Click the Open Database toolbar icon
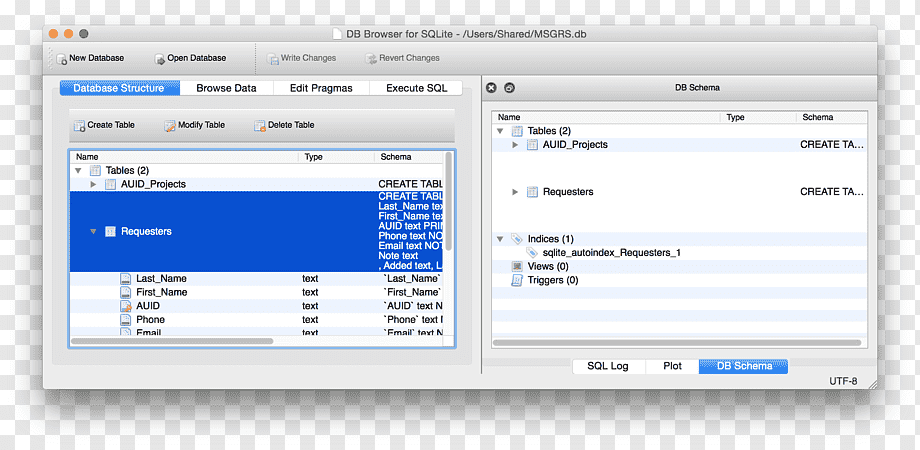 (160, 59)
